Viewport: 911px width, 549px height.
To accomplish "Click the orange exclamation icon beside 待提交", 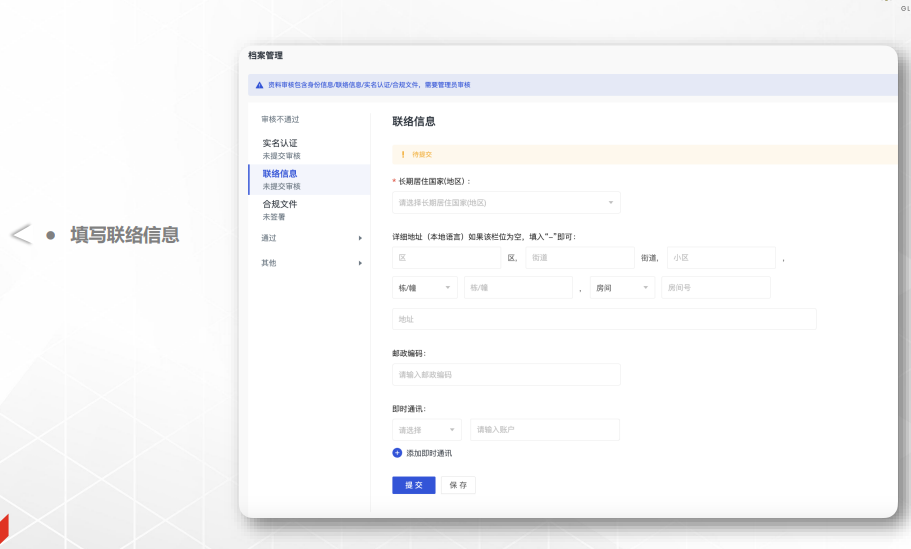I will coord(403,154).
